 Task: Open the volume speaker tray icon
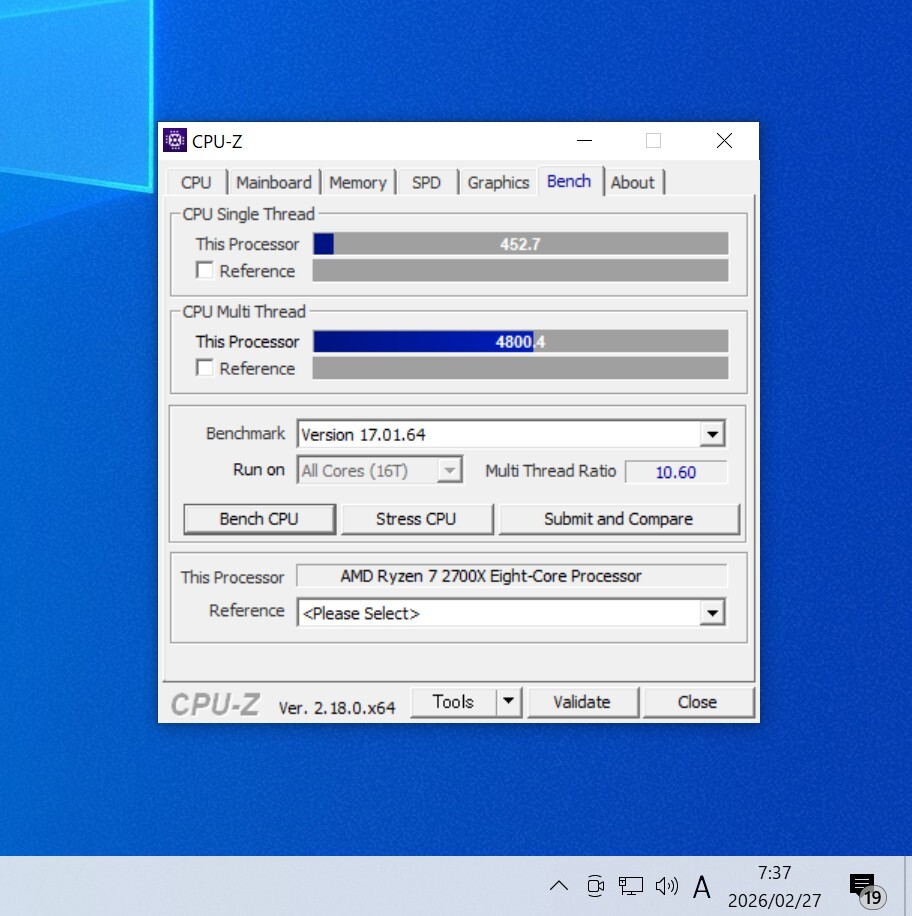(667, 886)
